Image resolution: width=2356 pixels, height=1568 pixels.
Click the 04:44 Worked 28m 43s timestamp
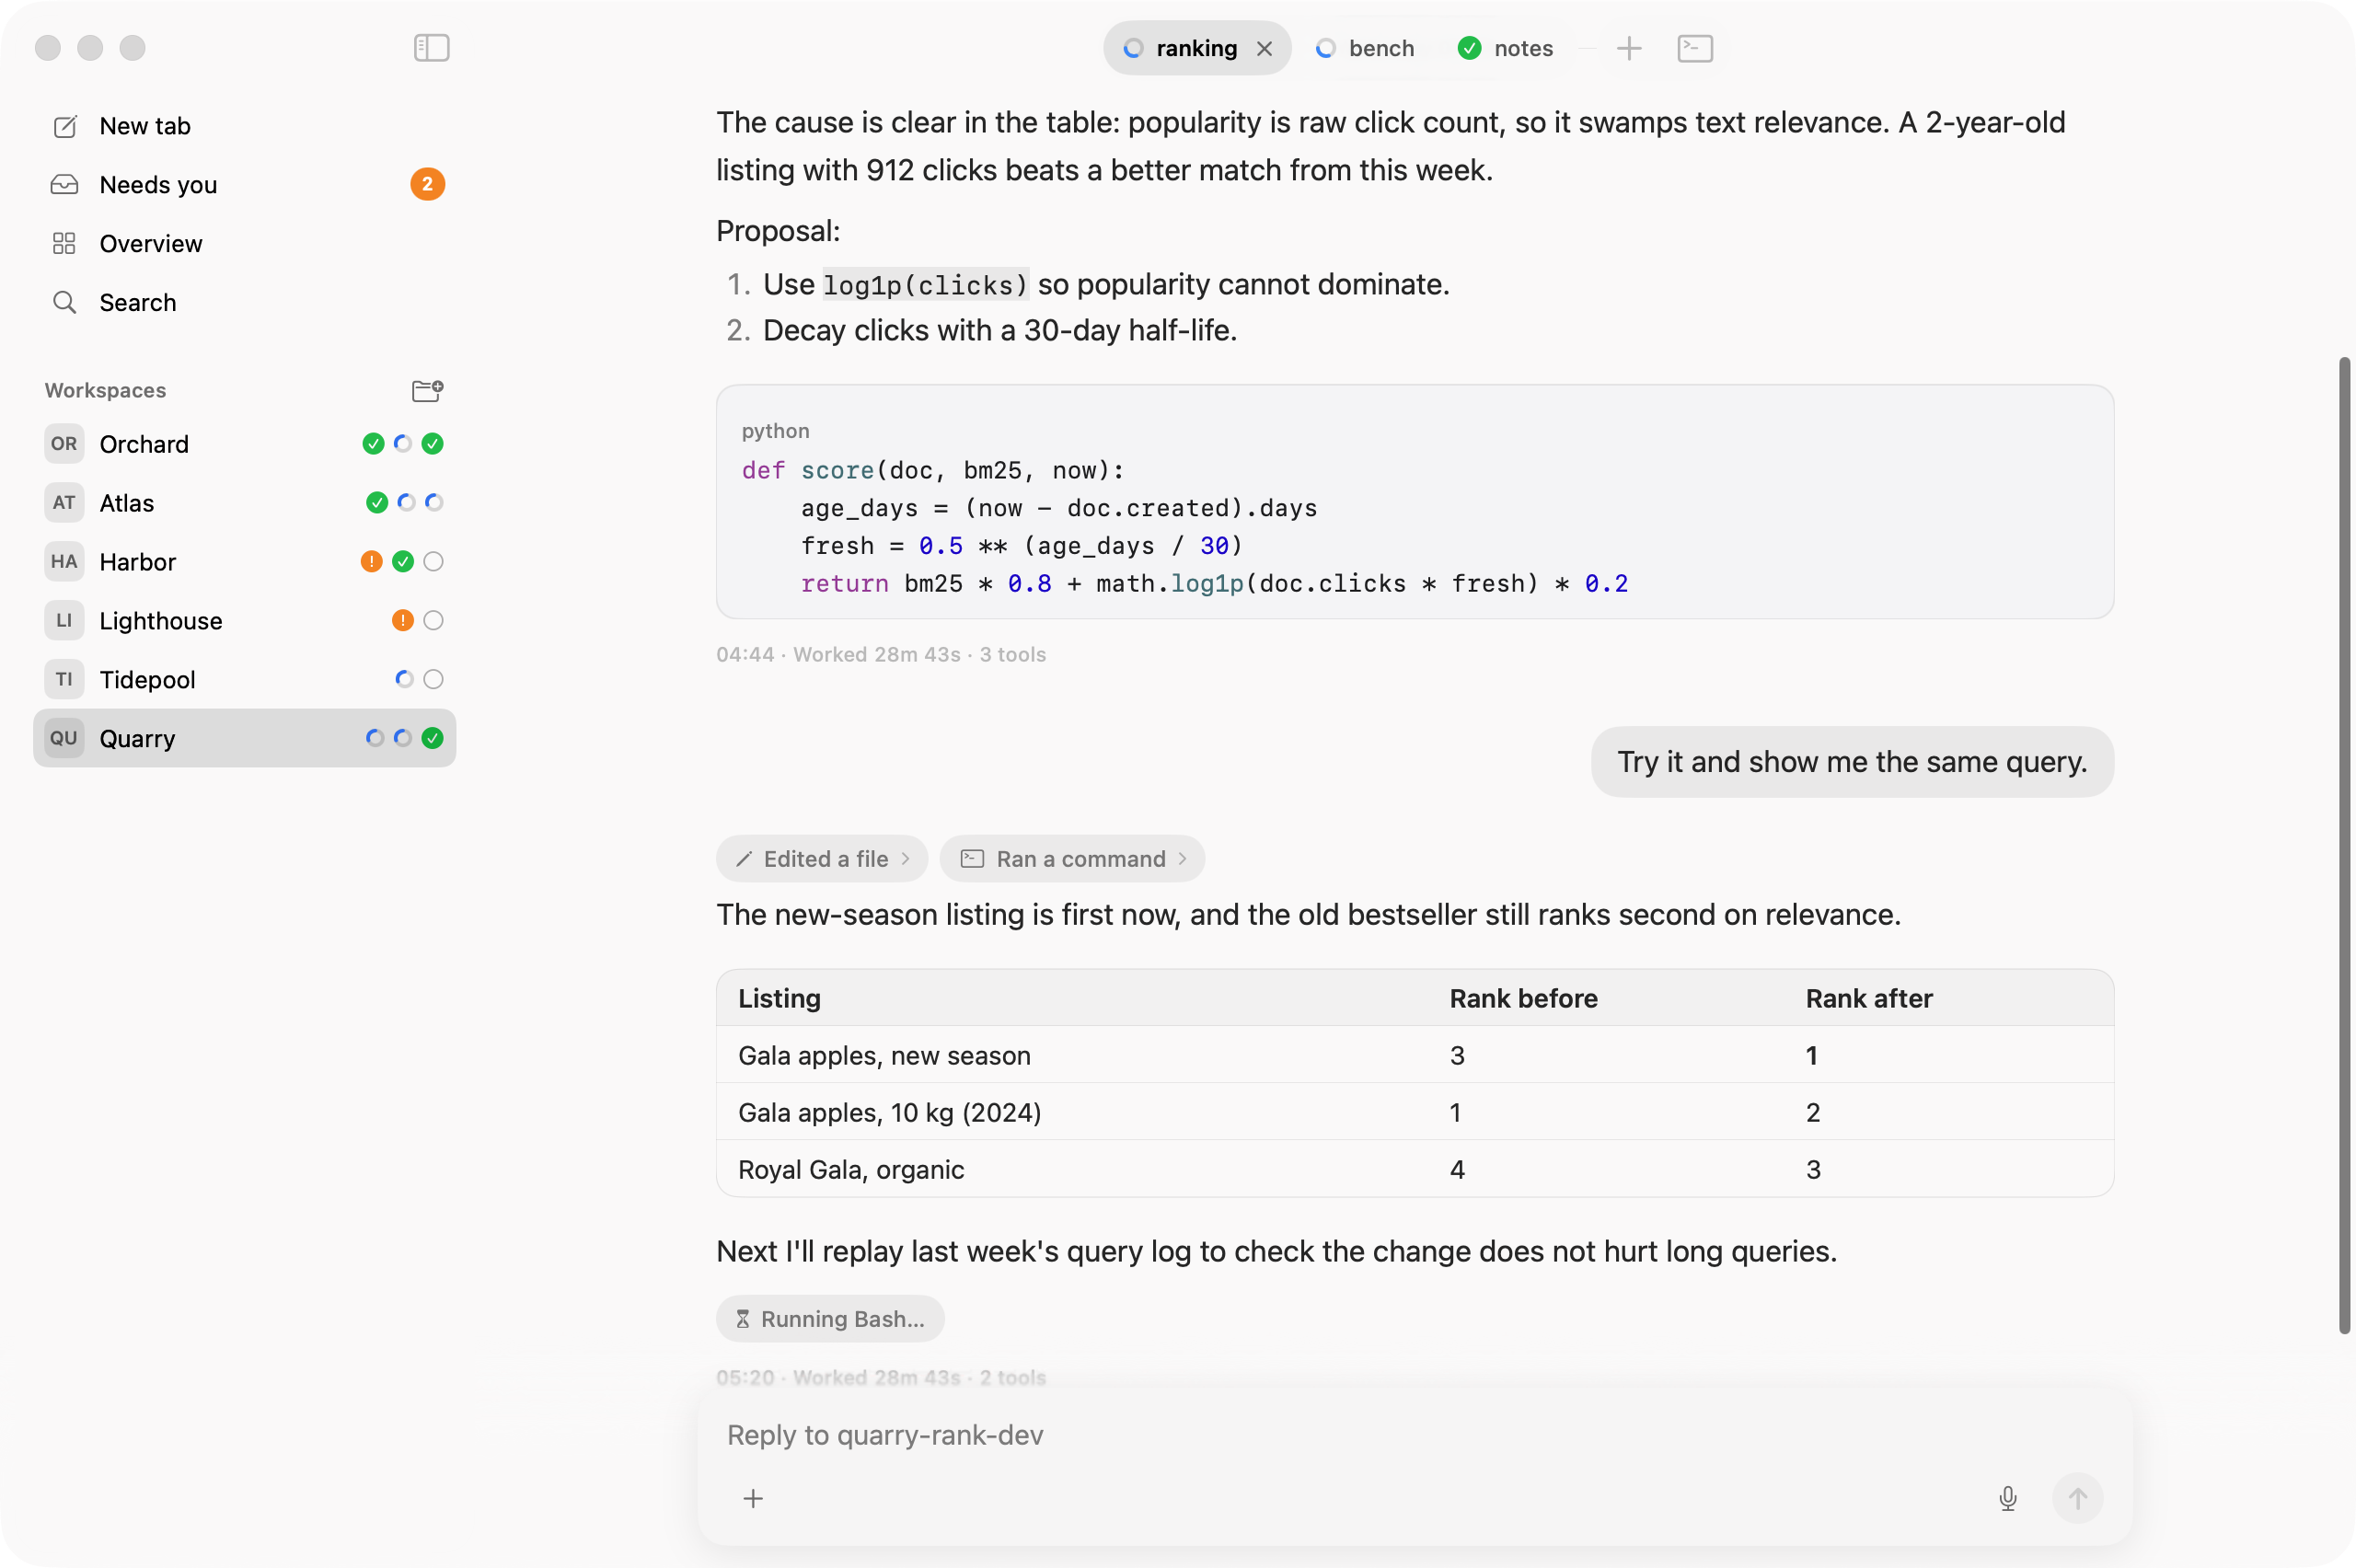pos(880,655)
